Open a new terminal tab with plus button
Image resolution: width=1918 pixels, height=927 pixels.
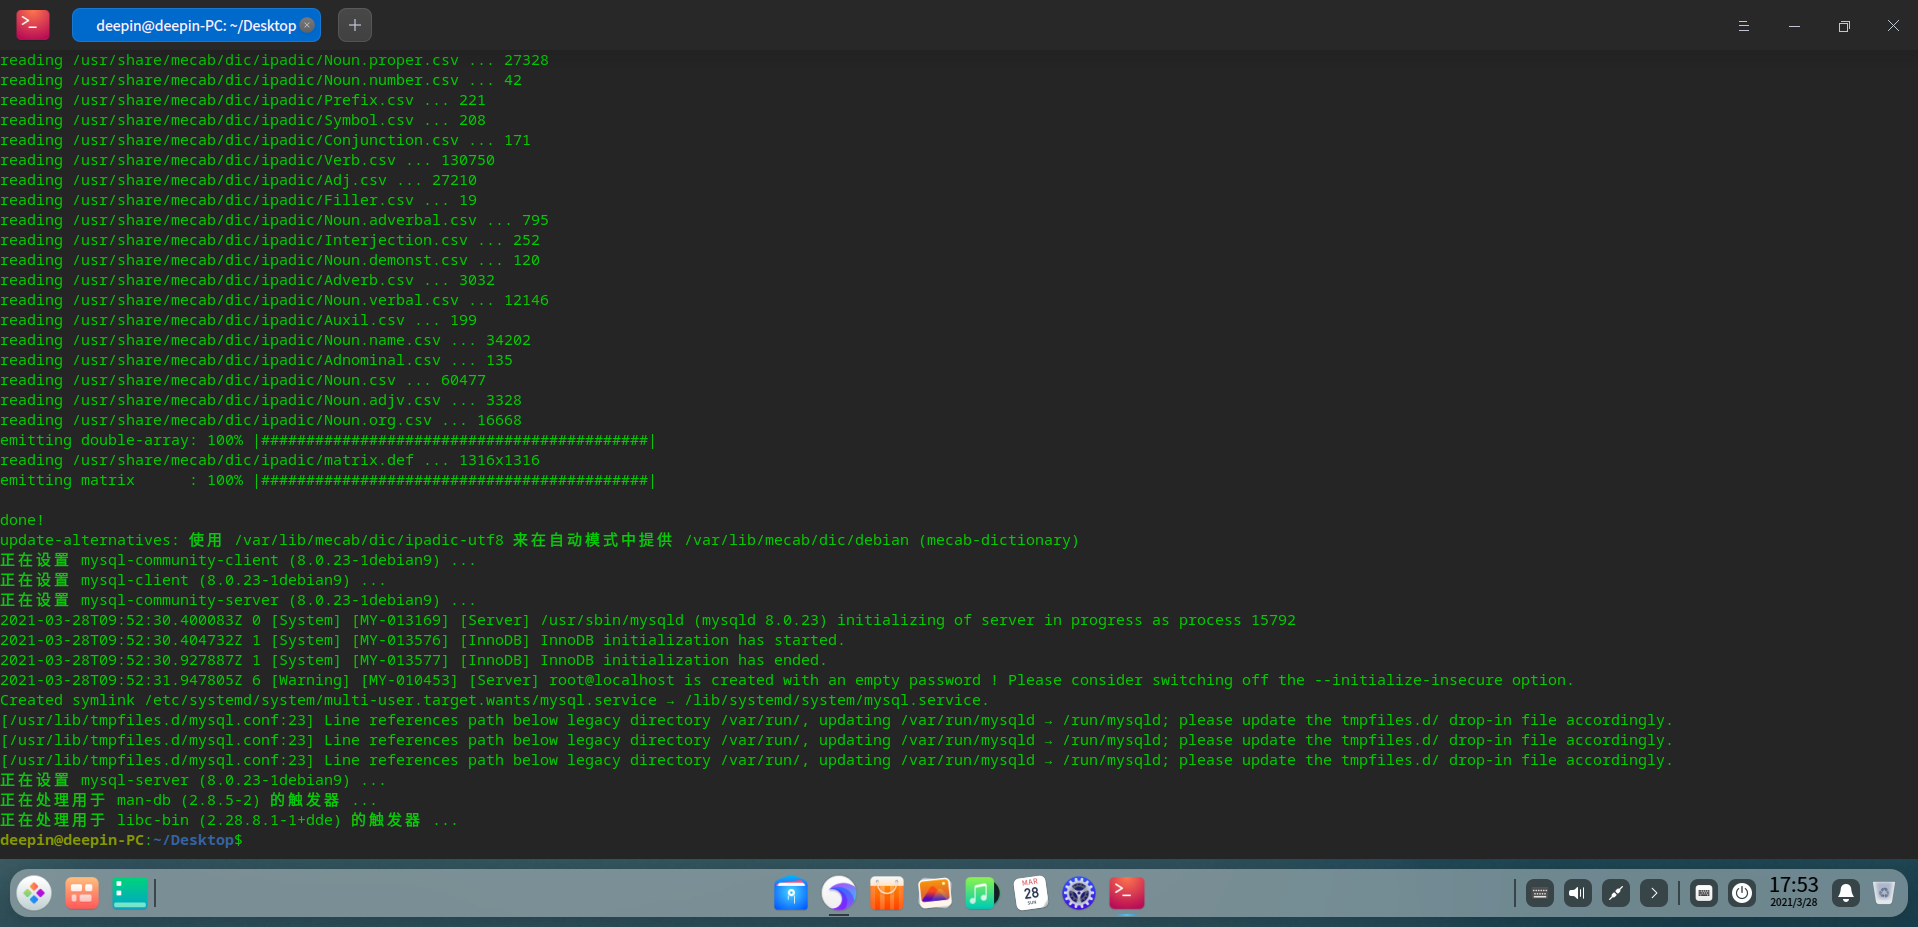point(355,25)
